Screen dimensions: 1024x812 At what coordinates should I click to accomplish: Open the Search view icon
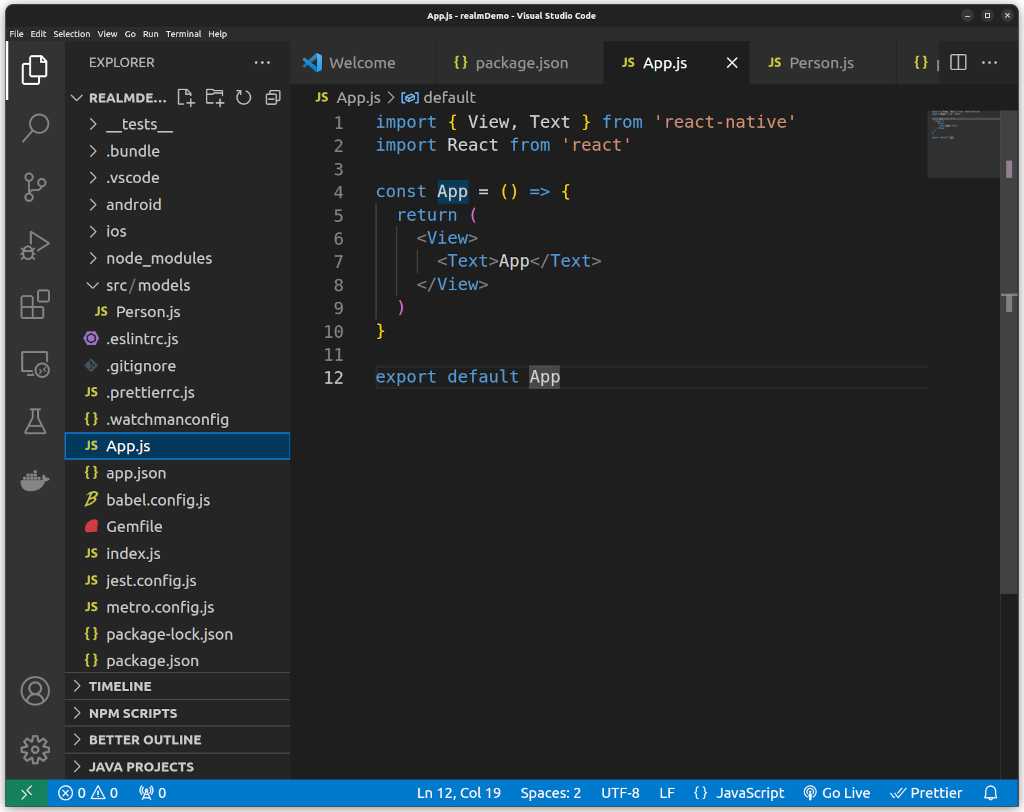click(35, 127)
